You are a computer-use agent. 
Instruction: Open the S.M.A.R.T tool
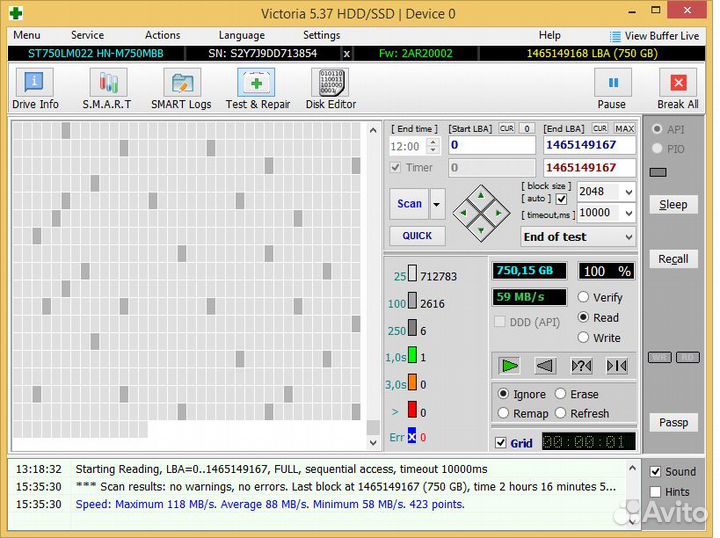point(106,89)
